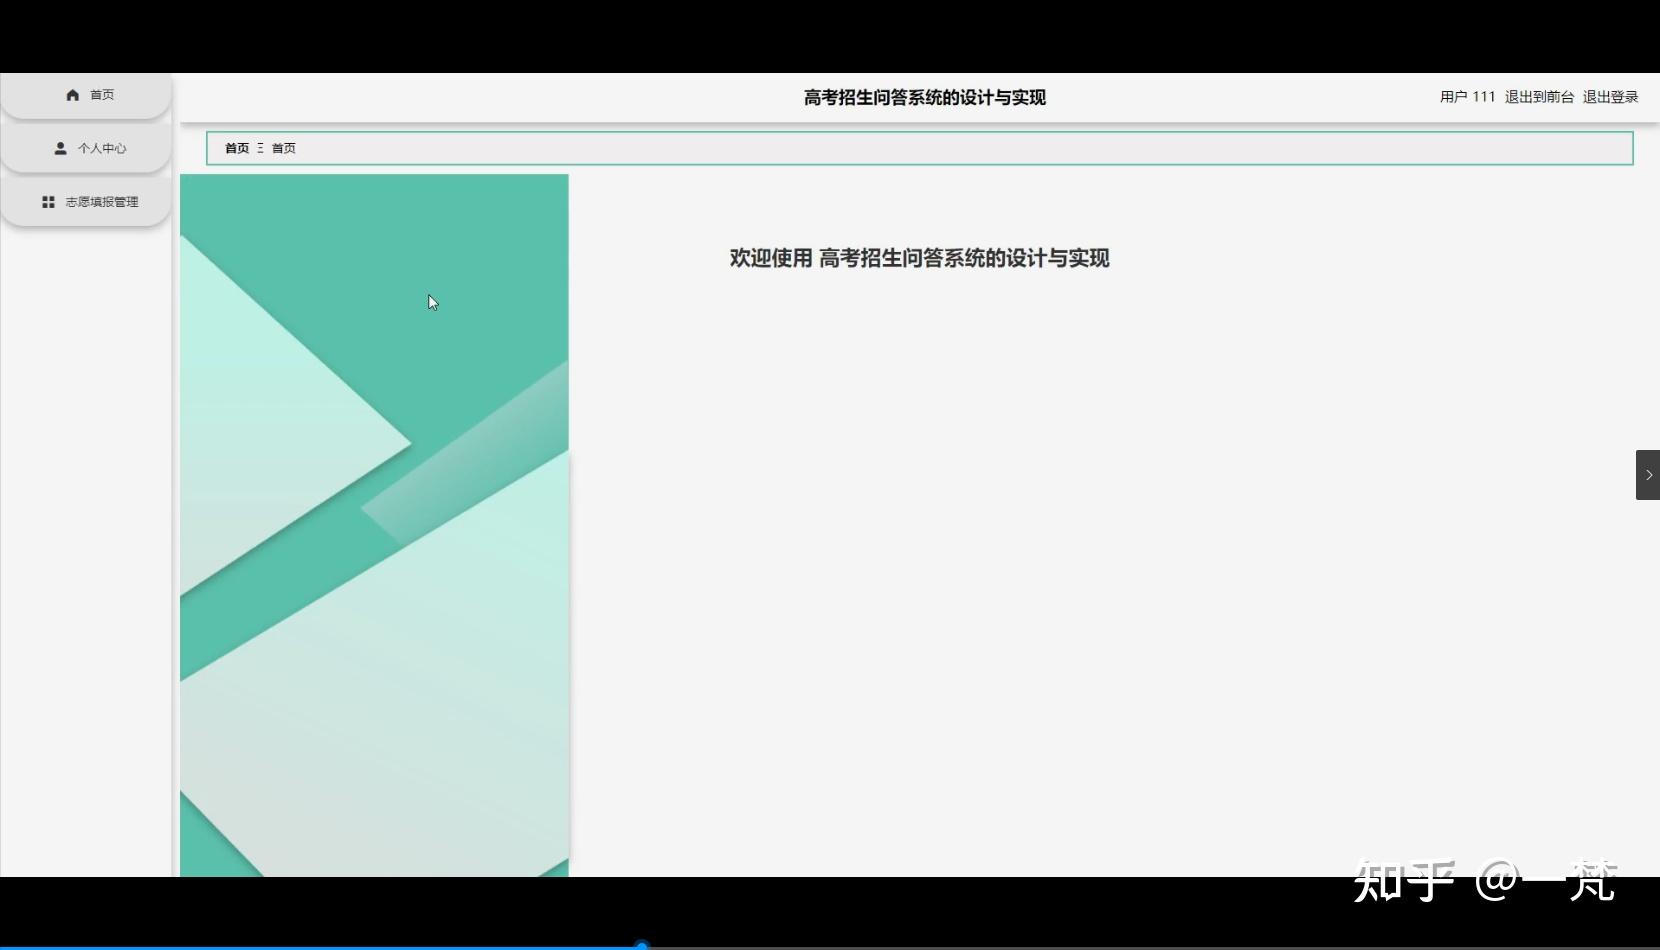Click the 用户 111 account label
1660x950 pixels.
(1466, 97)
